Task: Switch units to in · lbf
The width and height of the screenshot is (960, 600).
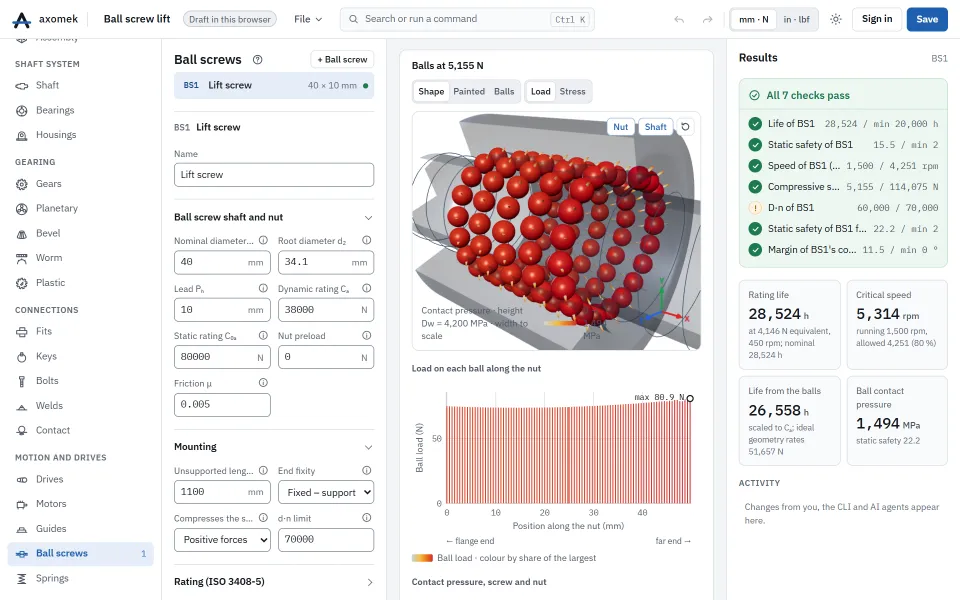Action: (x=797, y=20)
